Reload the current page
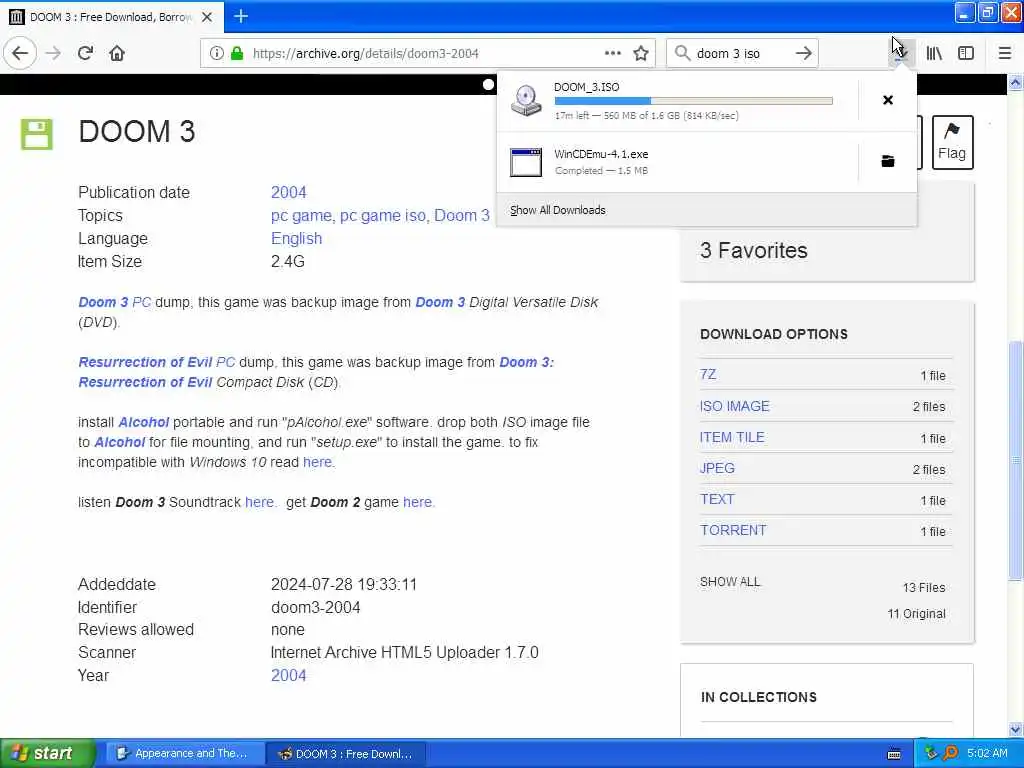Image resolution: width=1024 pixels, height=768 pixels. pos(85,53)
